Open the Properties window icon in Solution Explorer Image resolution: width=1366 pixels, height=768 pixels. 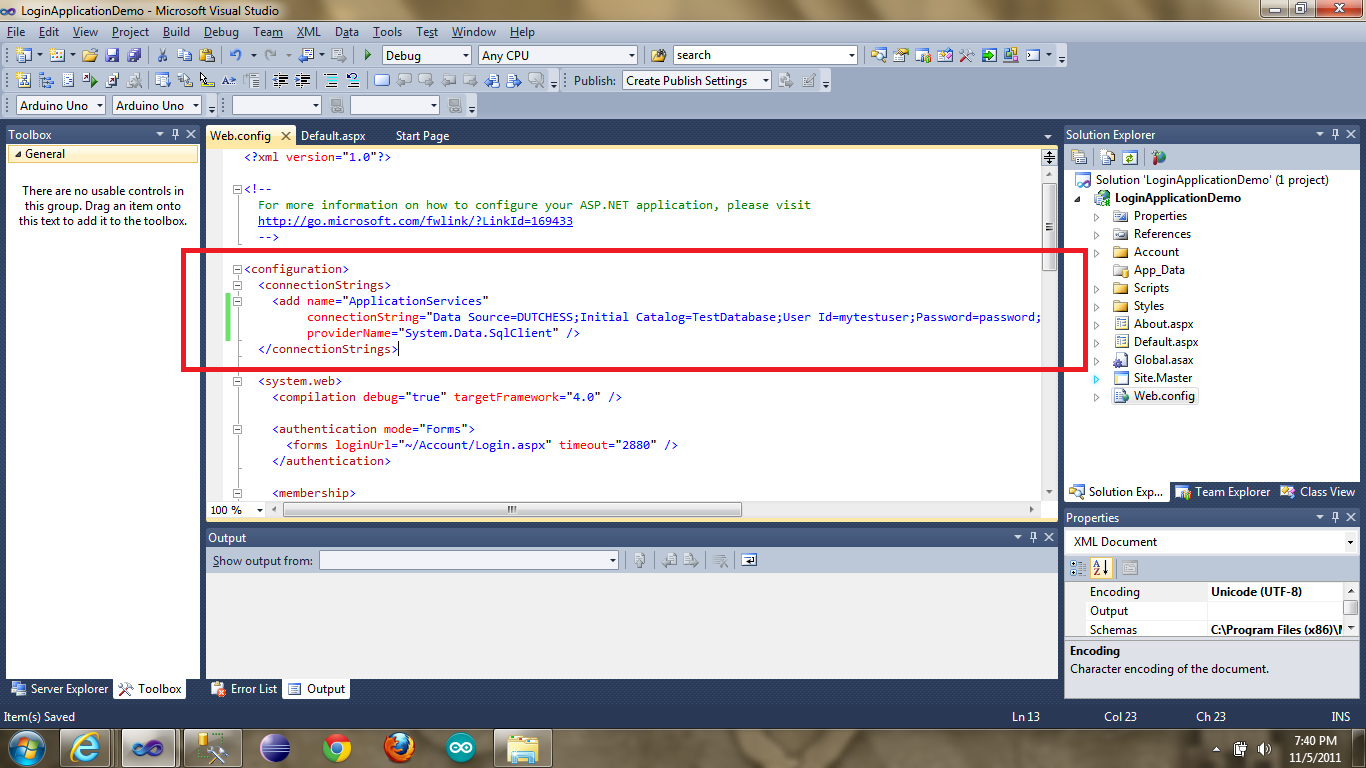point(1079,157)
